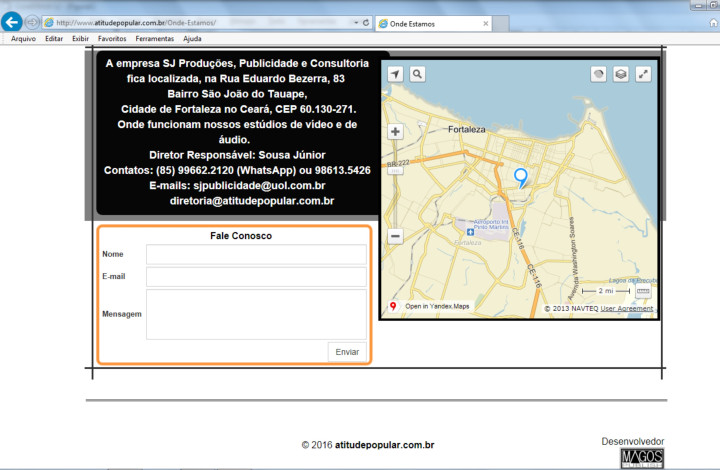This screenshot has width=720, height=470.
Task: Expand the map to fullscreen
Action: point(643,74)
